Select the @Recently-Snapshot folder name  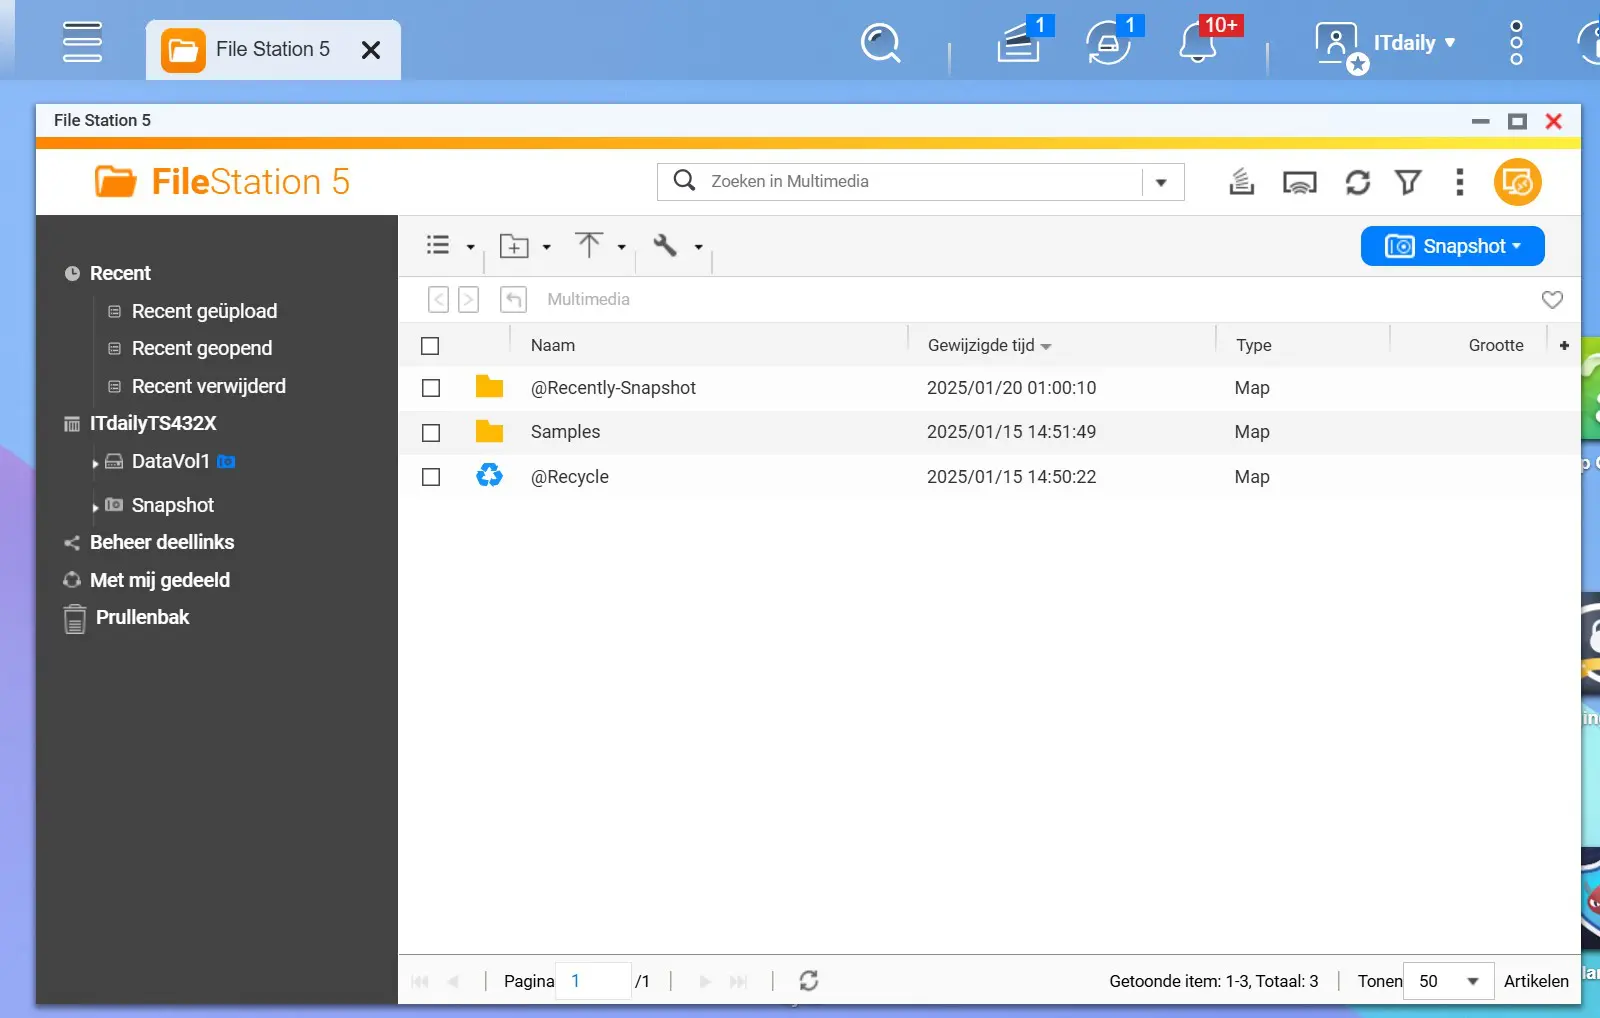point(613,388)
